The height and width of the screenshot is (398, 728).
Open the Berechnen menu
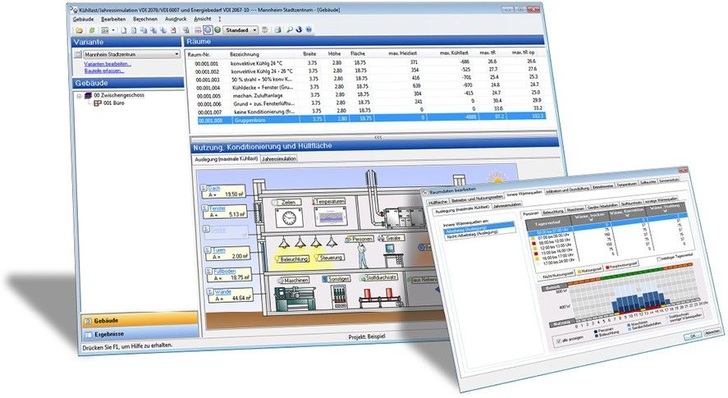tap(145, 19)
